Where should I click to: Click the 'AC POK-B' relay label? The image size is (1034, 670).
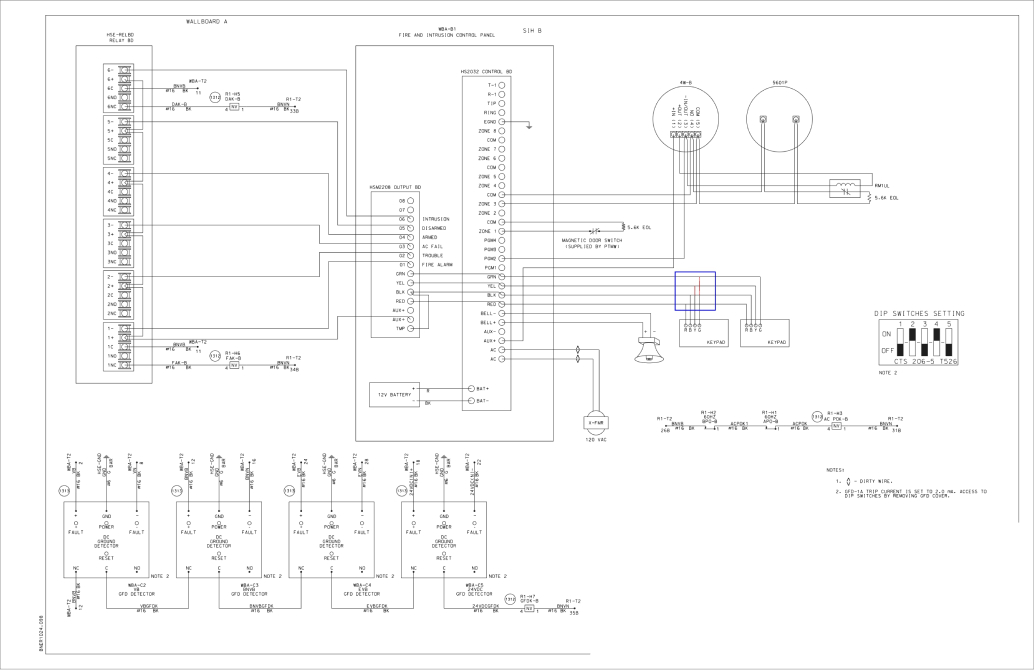pyautogui.click(x=836, y=418)
